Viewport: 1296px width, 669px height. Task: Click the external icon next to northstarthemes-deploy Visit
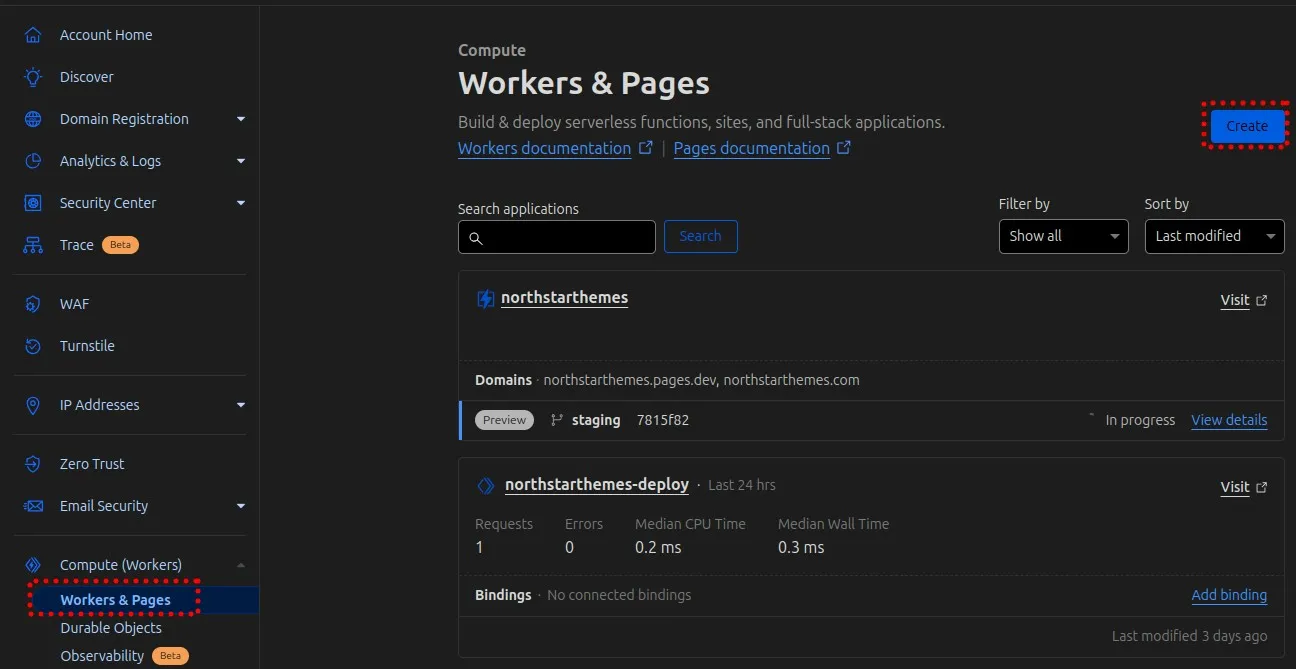point(1262,487)
